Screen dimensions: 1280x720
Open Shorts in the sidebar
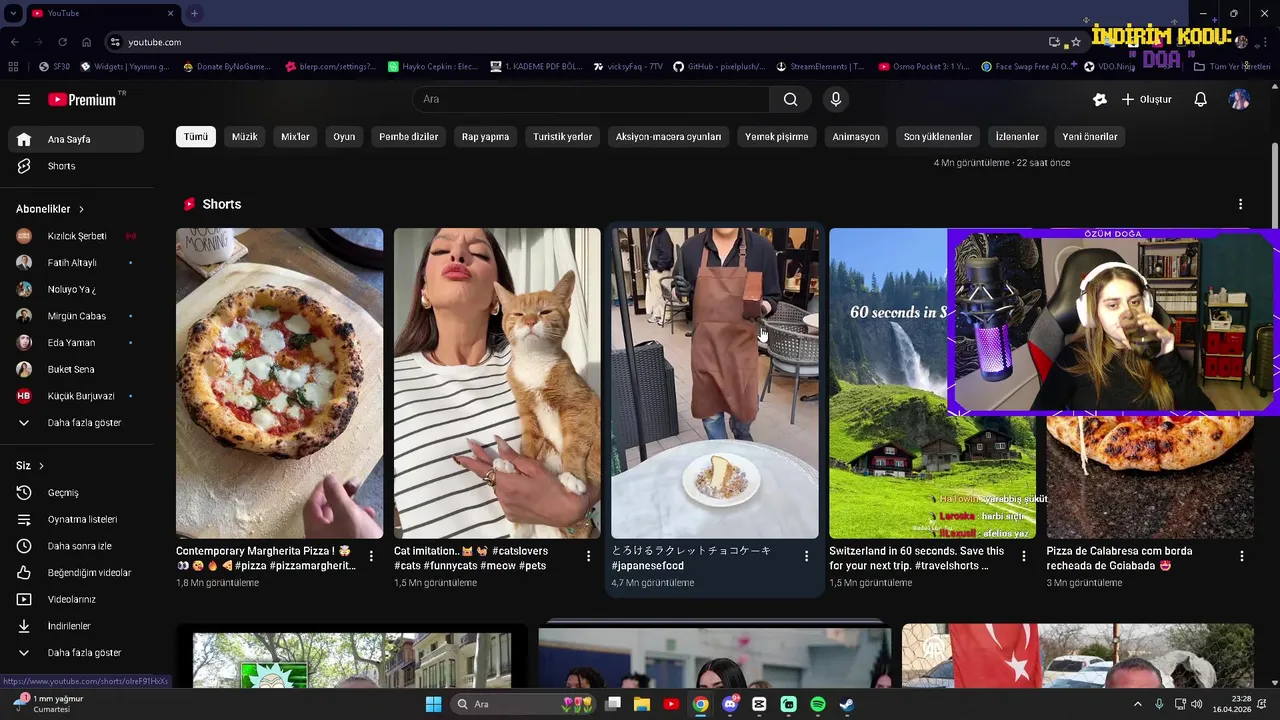tap(76, 166)
